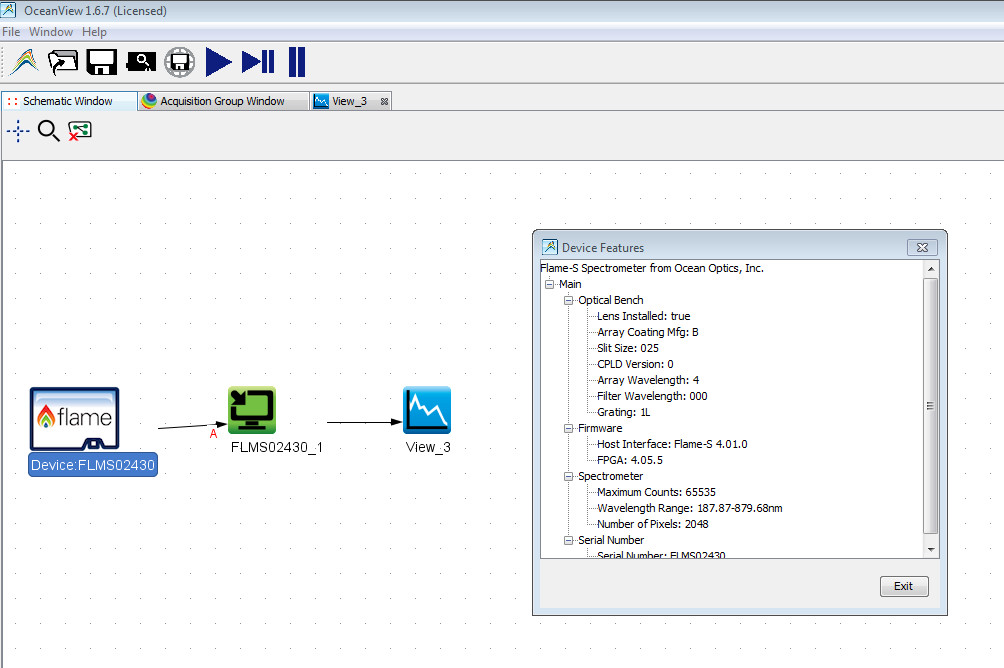Pause all acquisitions with pause button

point(297,62)
